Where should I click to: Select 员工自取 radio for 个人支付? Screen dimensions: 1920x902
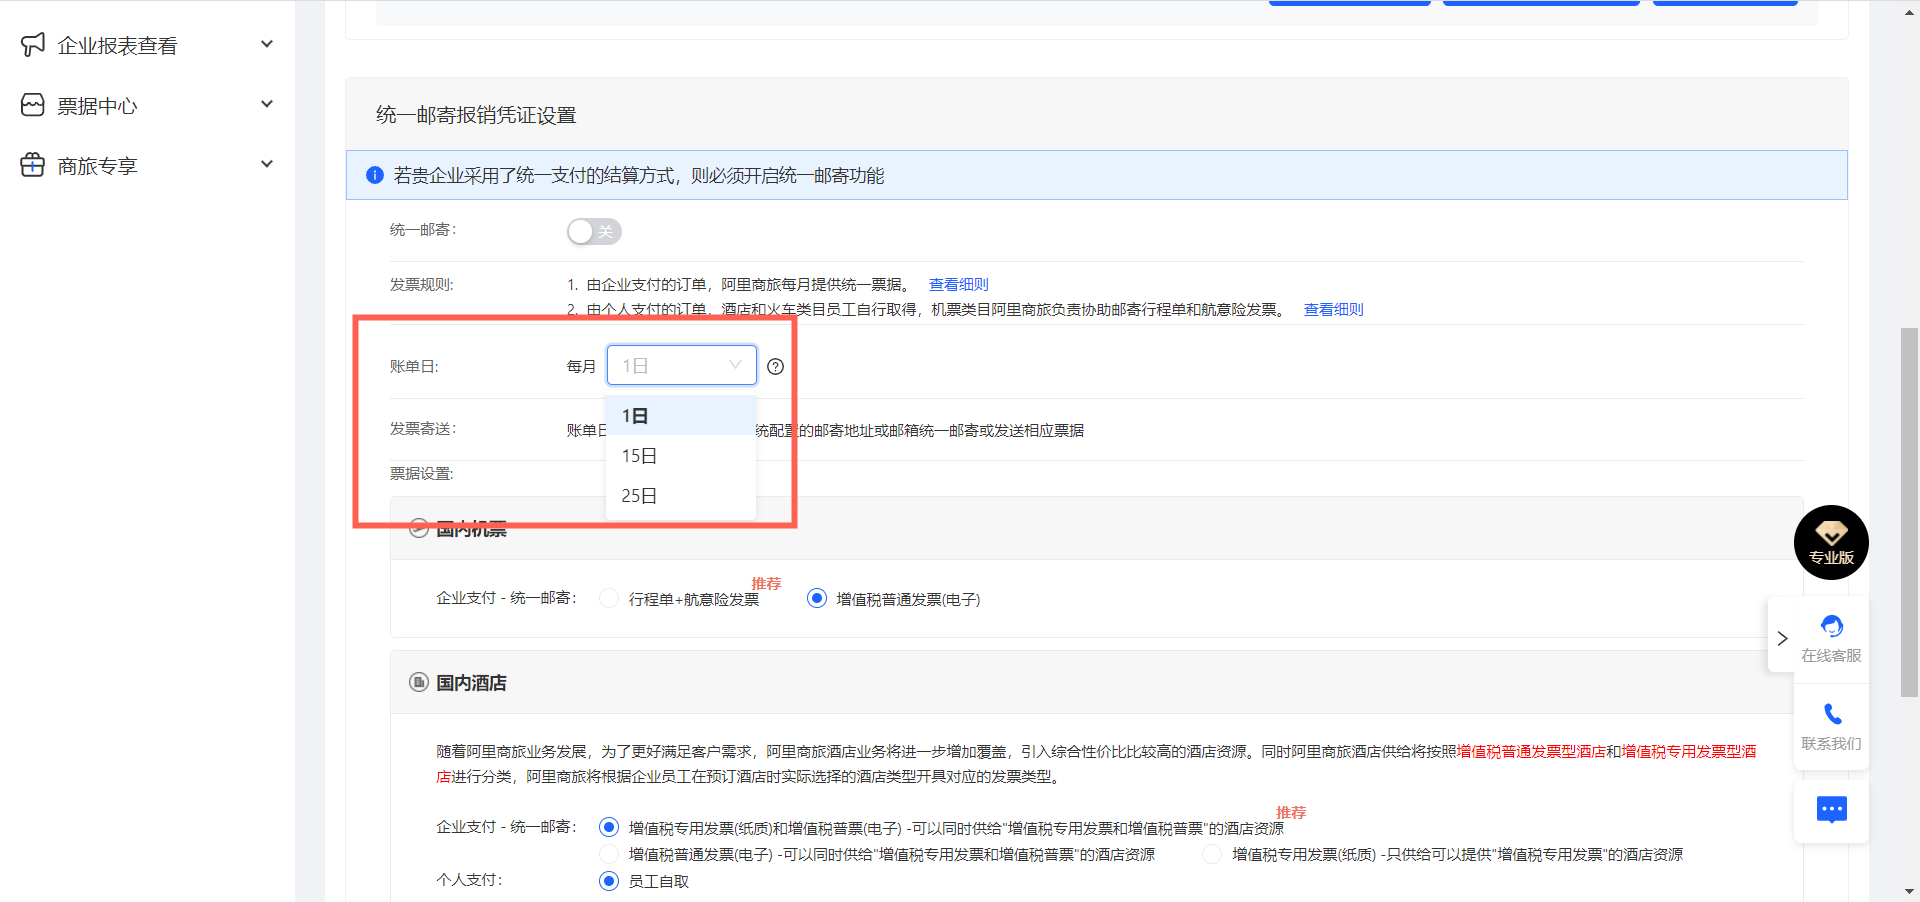coord(608,881)
